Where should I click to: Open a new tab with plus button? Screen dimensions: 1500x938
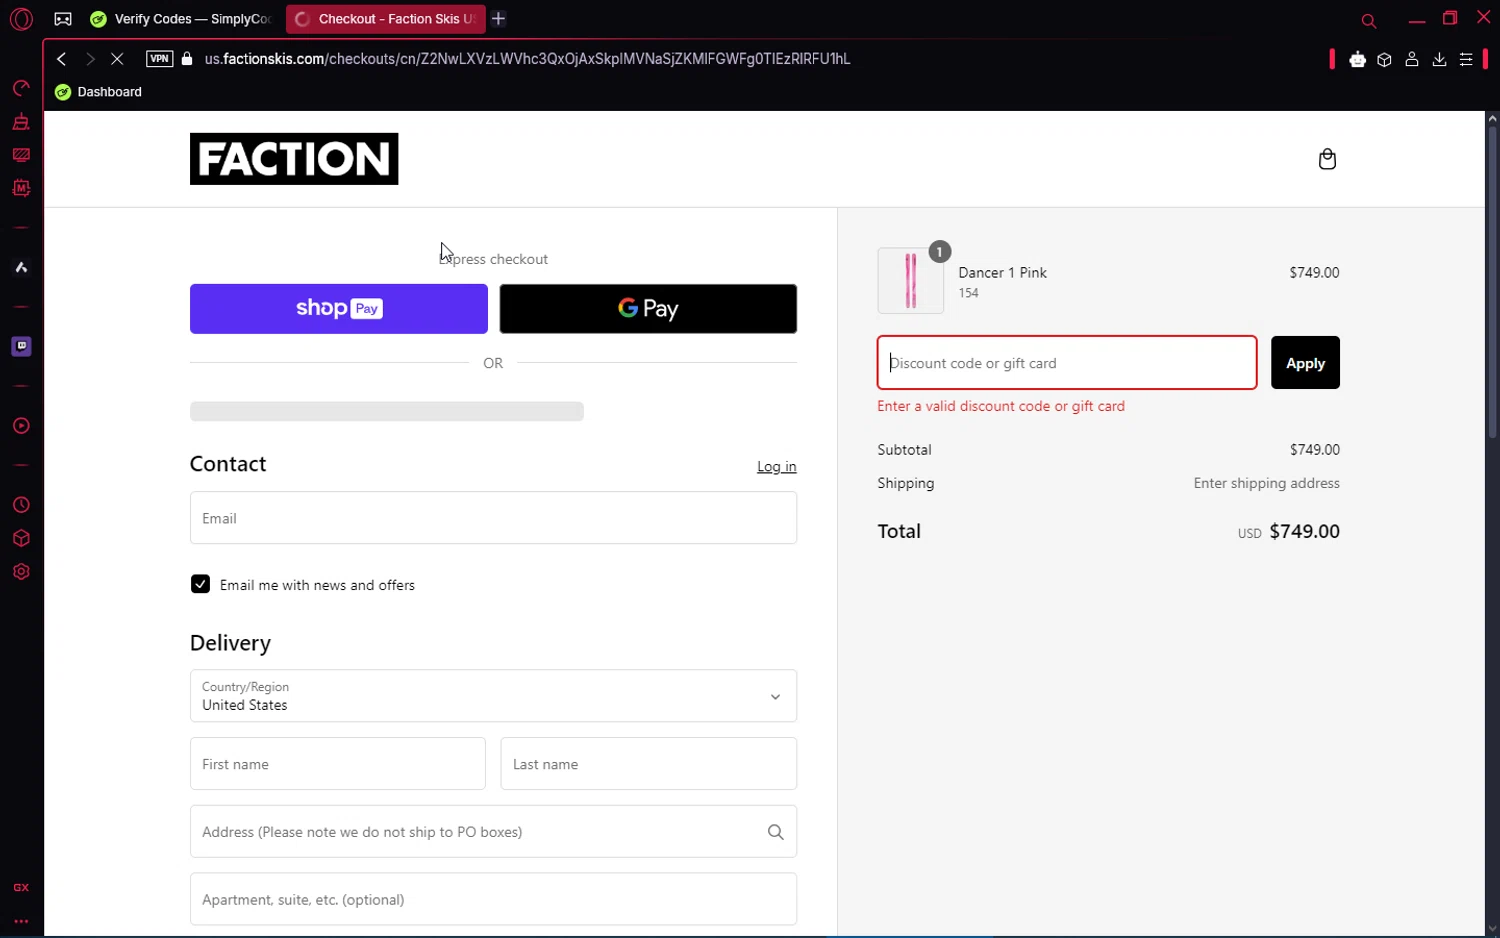coord(499,19)
